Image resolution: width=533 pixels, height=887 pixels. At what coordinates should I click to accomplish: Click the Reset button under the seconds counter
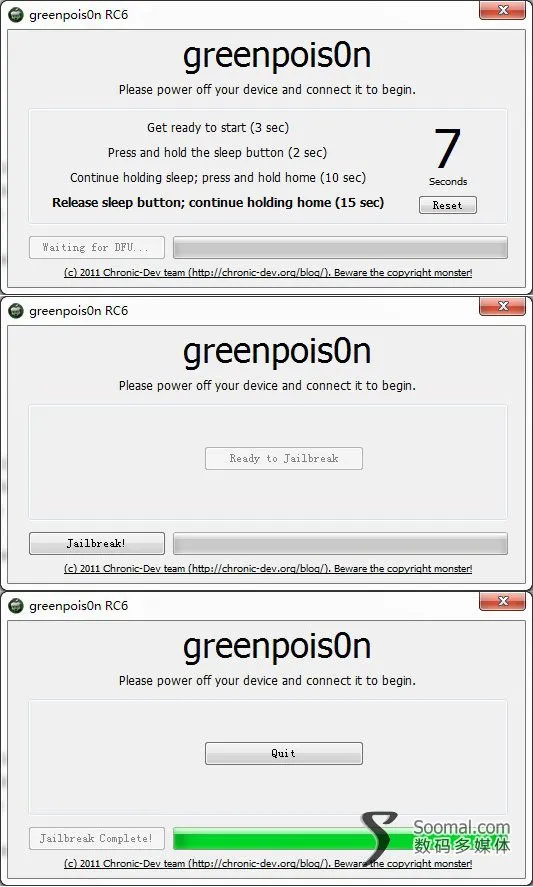click(448, 205)
